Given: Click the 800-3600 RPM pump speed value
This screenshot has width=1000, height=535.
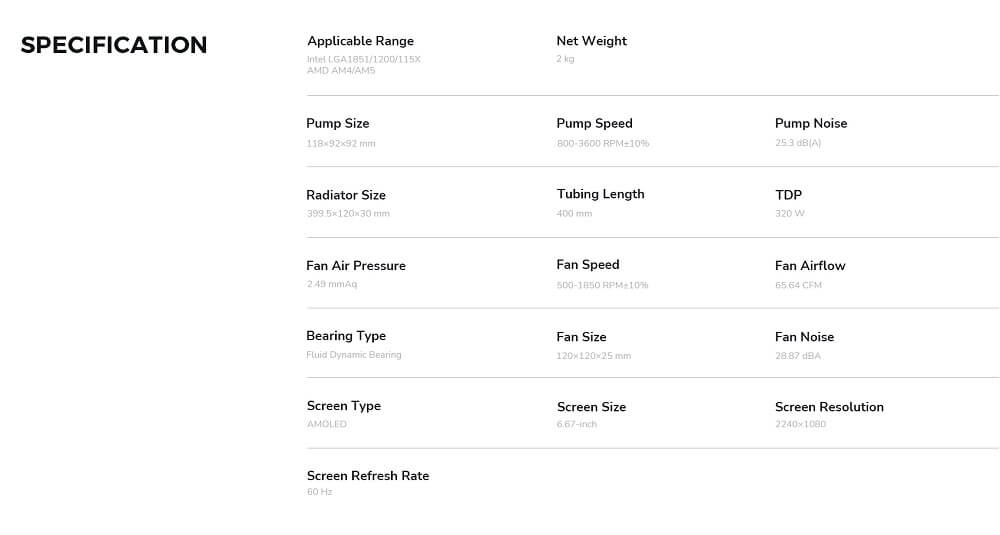Looking at the screenshot, I should coord(602,143).
